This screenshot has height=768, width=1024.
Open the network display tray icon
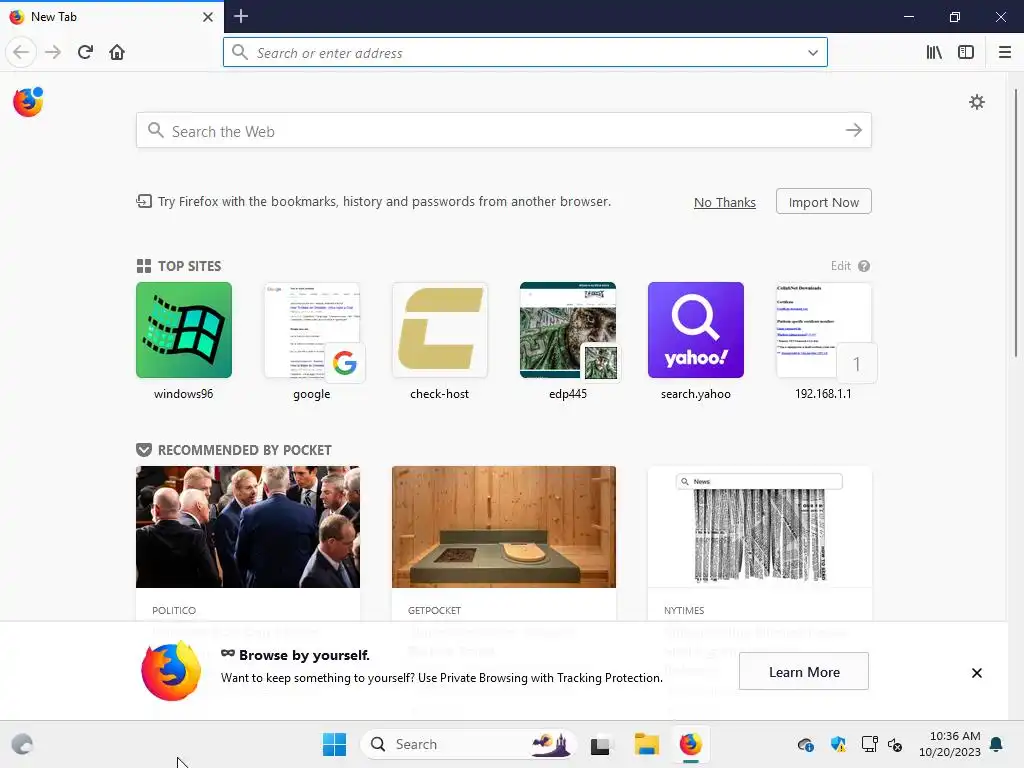pyautogui.click(x=870, y=744)
